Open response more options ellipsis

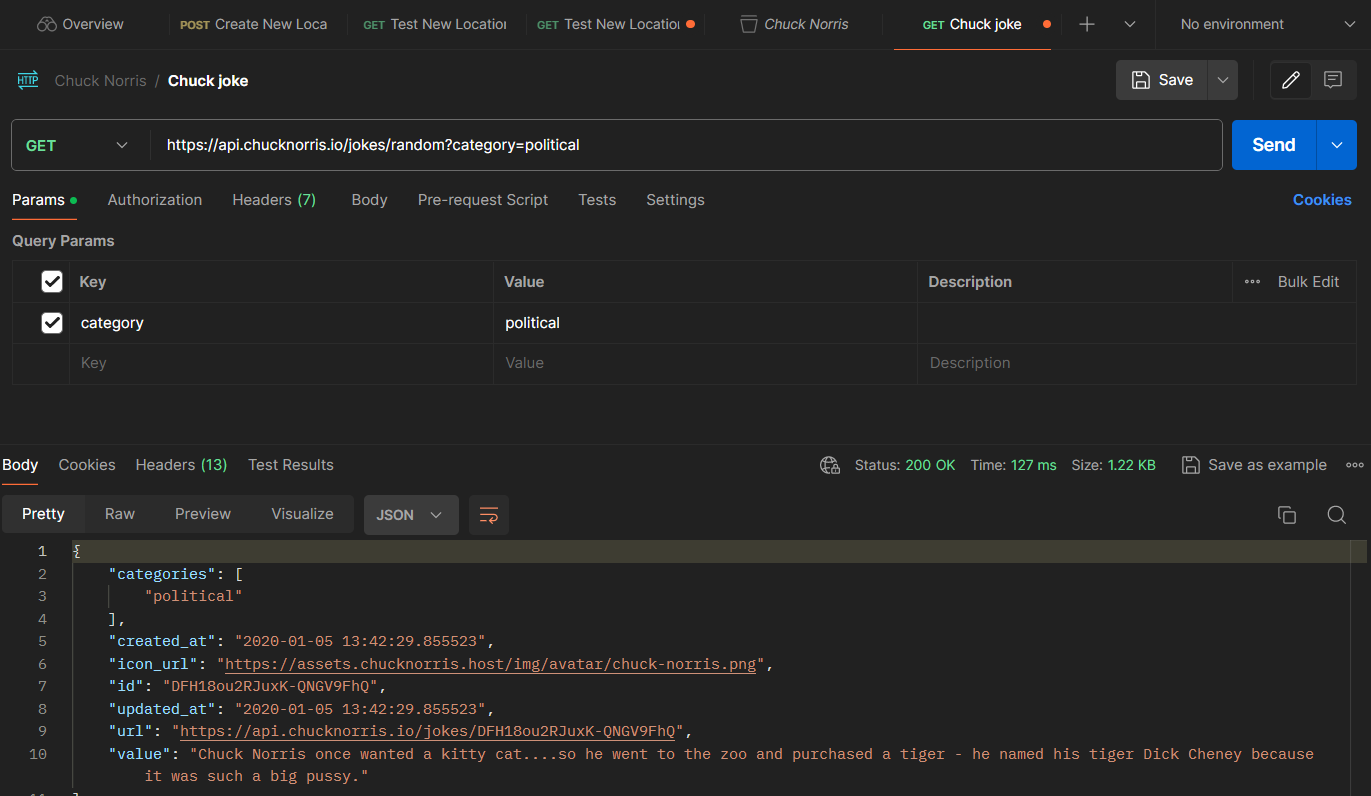1355,465
